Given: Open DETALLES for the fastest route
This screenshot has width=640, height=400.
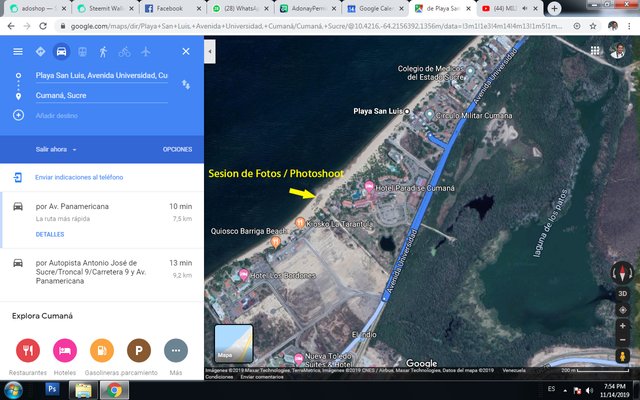Looking at the screenshot, I should click(50, 234).
